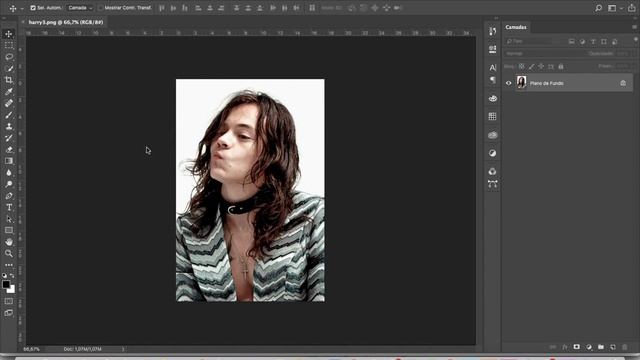Filter layers by type layers
Screen dimensions: 640x360
(x=593, y=42)
